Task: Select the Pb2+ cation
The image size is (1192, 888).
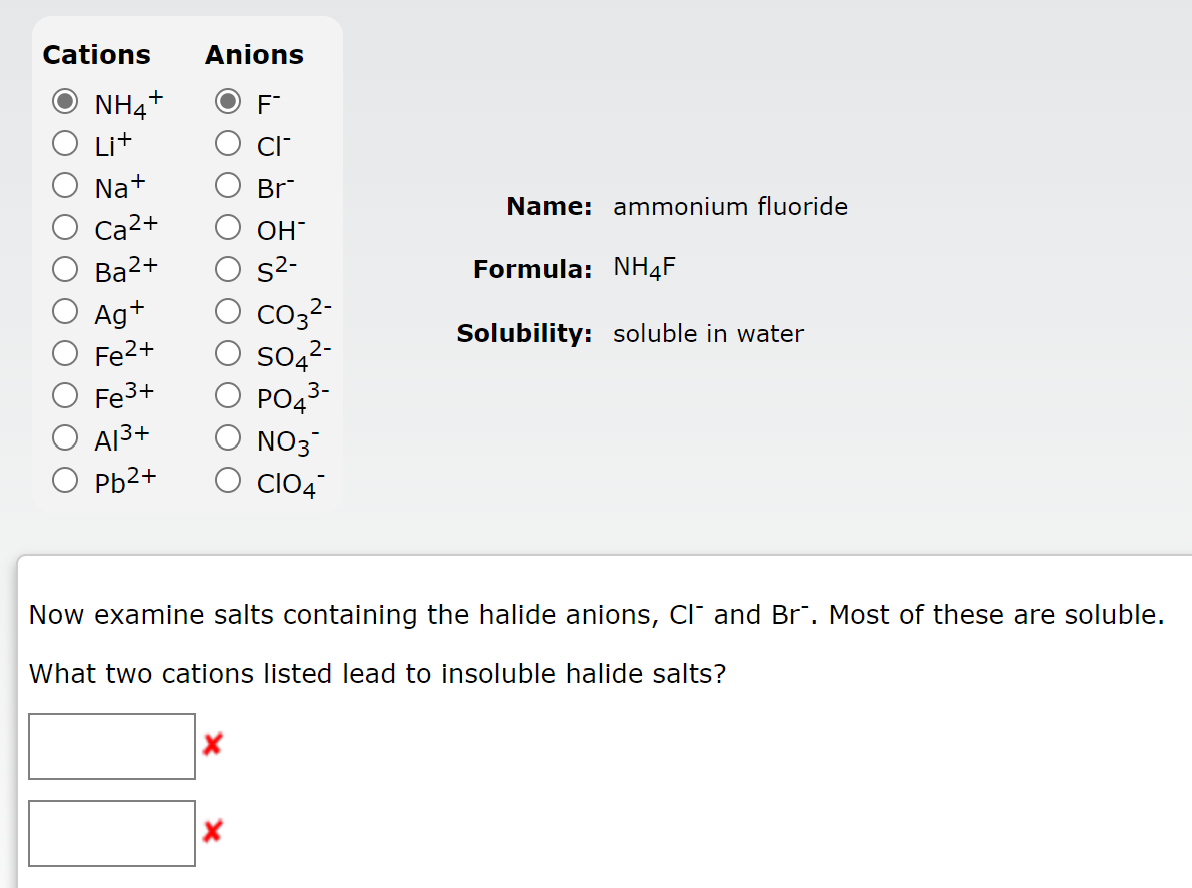Action: click(64, 479)
